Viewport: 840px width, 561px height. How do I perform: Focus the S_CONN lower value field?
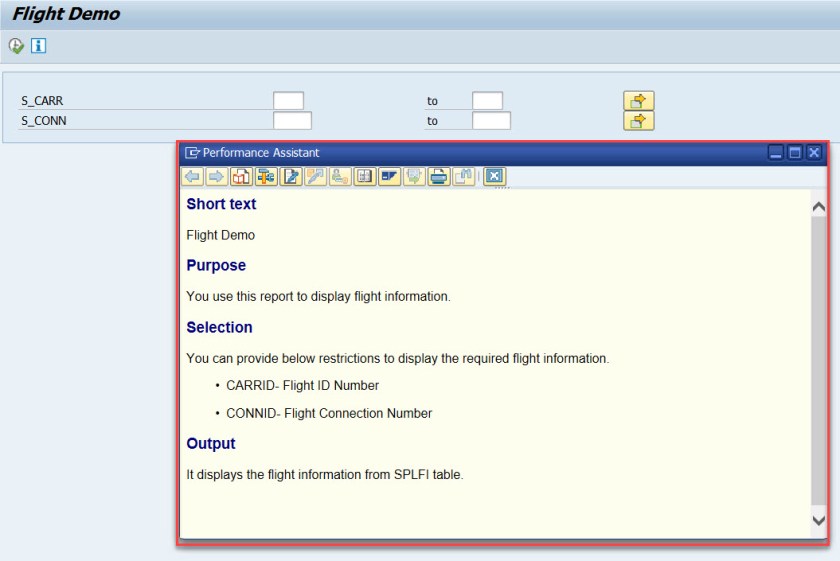click(x=292, y=121)
